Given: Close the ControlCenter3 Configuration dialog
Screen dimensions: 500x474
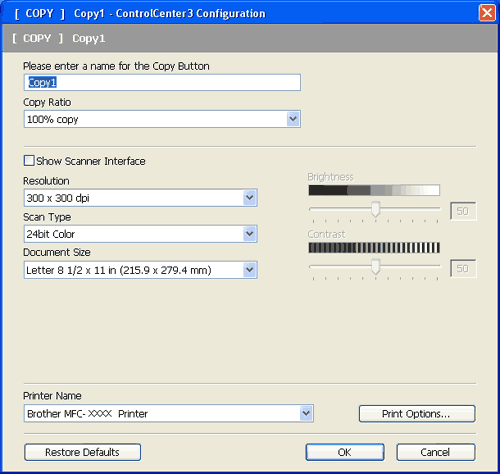Looking at the screenshot, I should (x=487, y=13).
